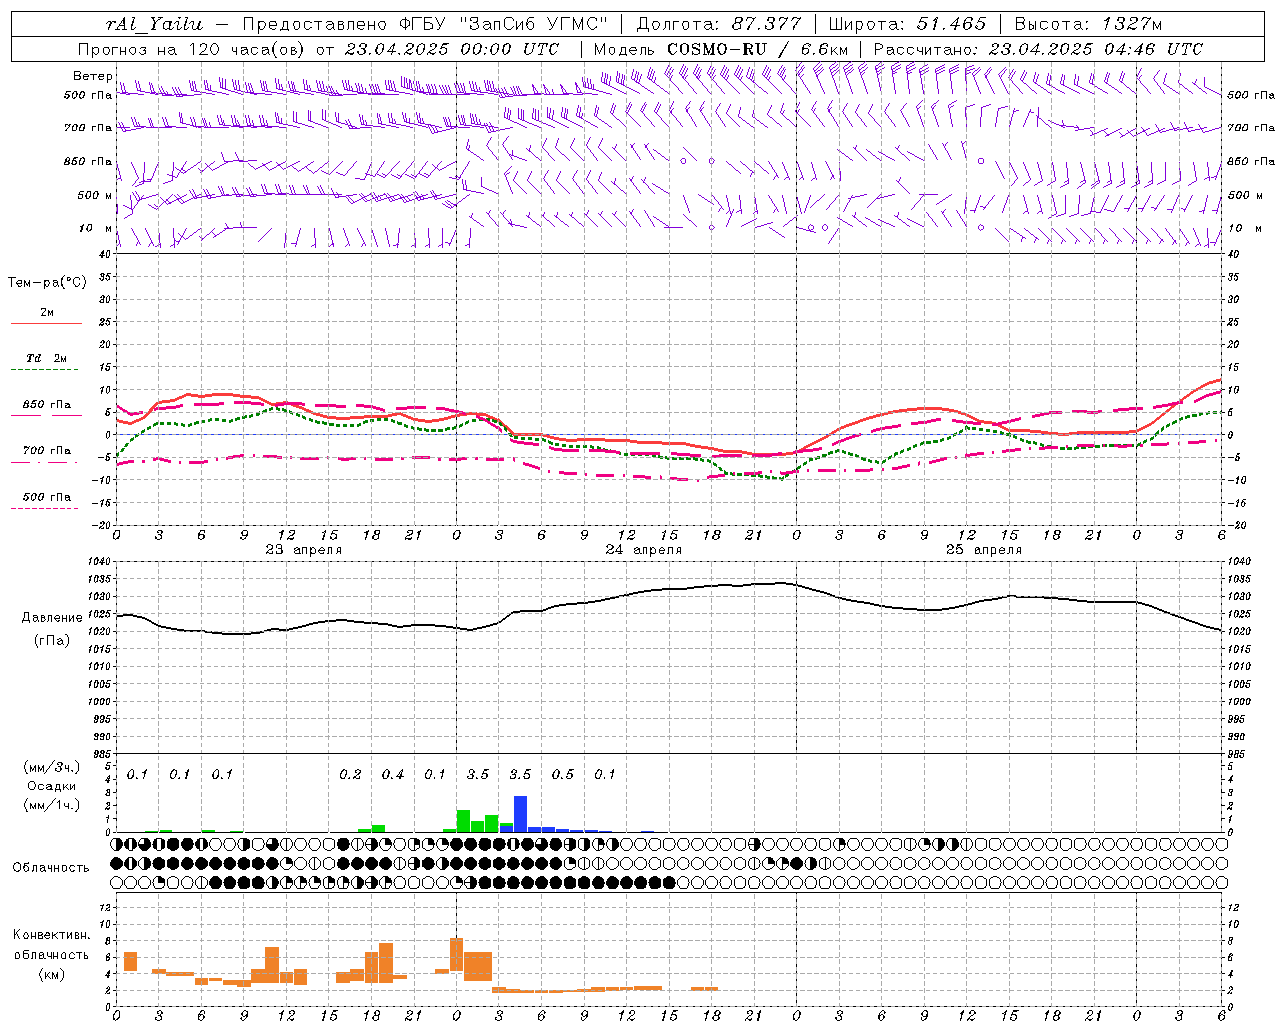Click the 0.5 precipitation value

563,775
